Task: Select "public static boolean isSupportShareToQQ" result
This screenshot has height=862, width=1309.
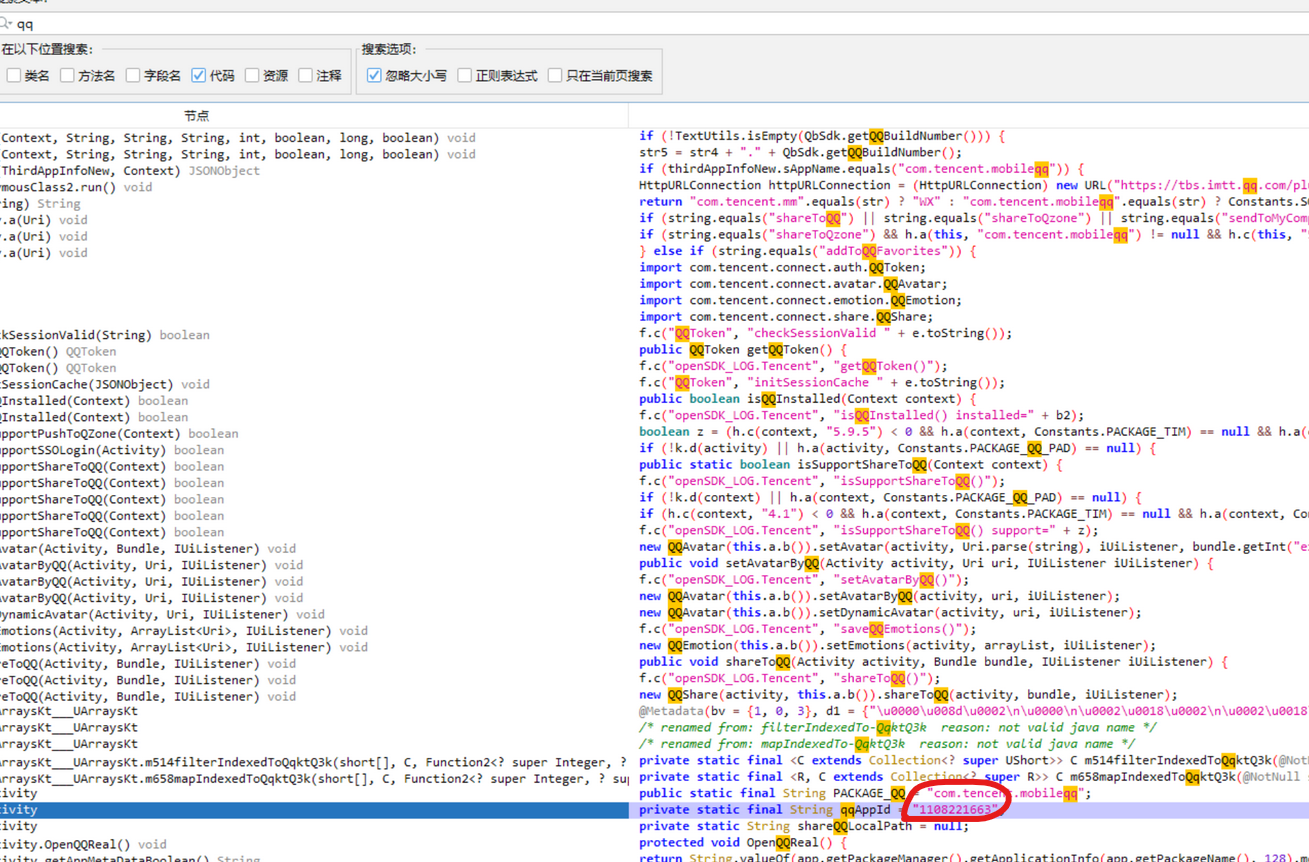Action: 850,465
